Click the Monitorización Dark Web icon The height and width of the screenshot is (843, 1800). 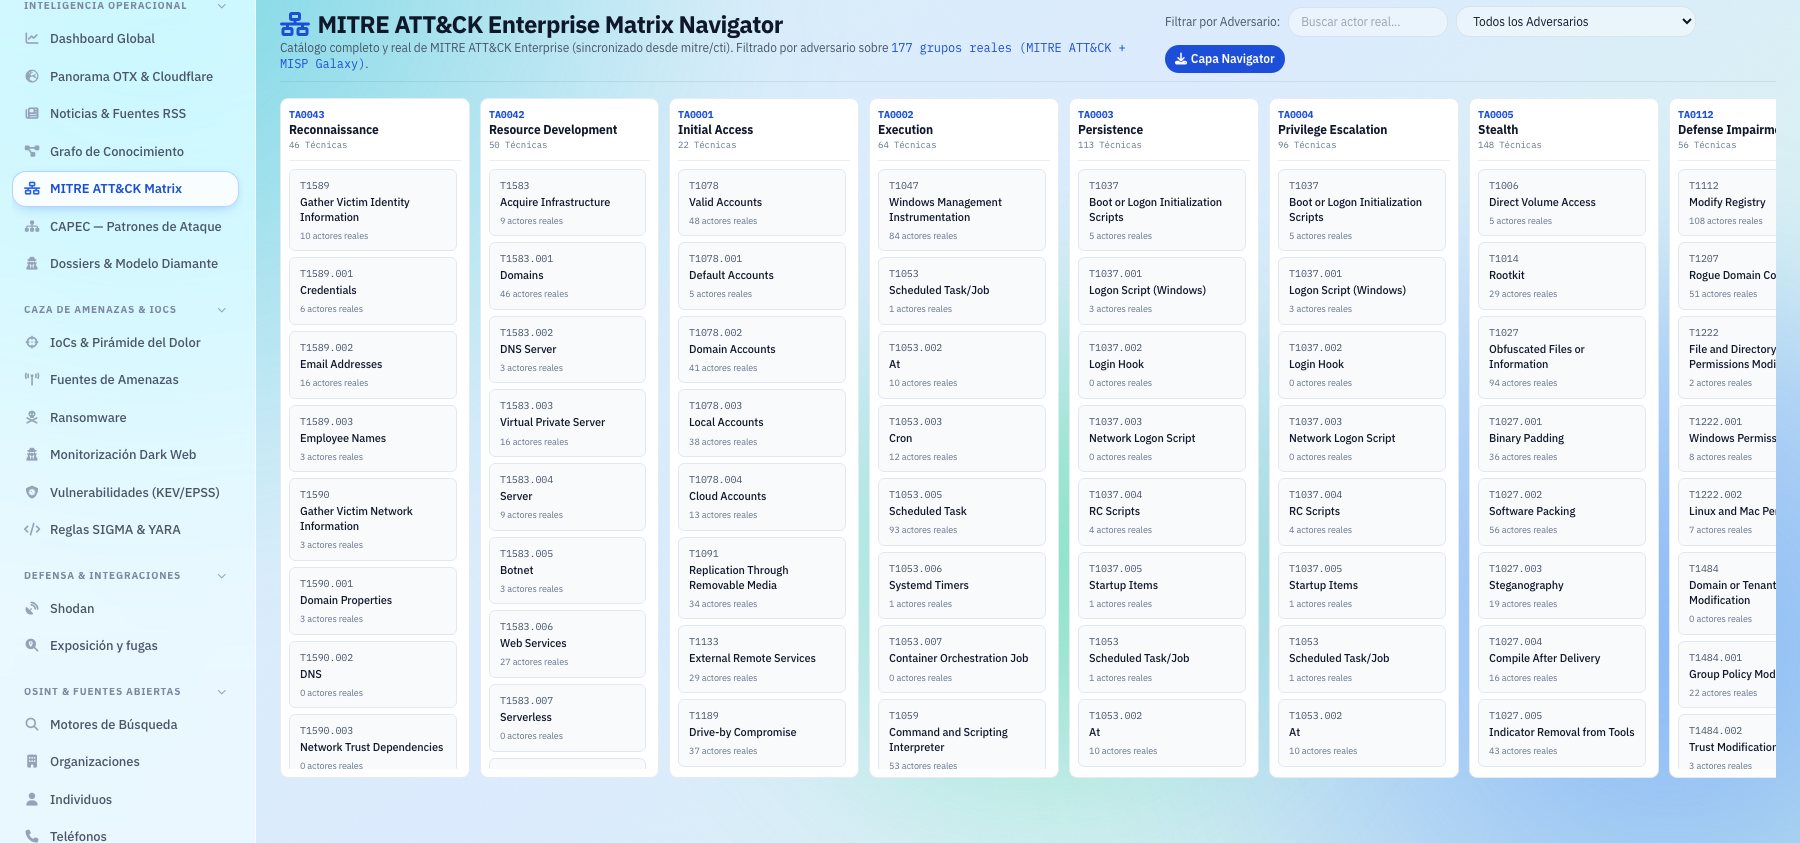[32, 455]
